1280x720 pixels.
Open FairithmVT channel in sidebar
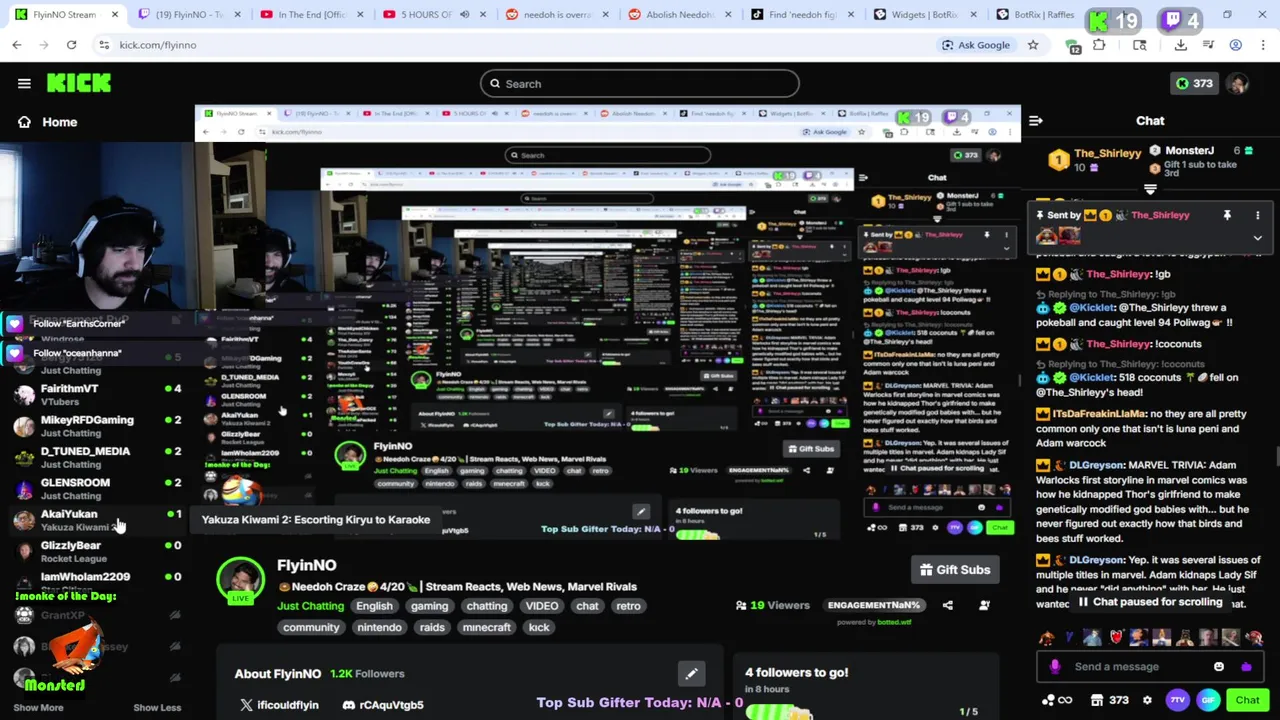97,395
